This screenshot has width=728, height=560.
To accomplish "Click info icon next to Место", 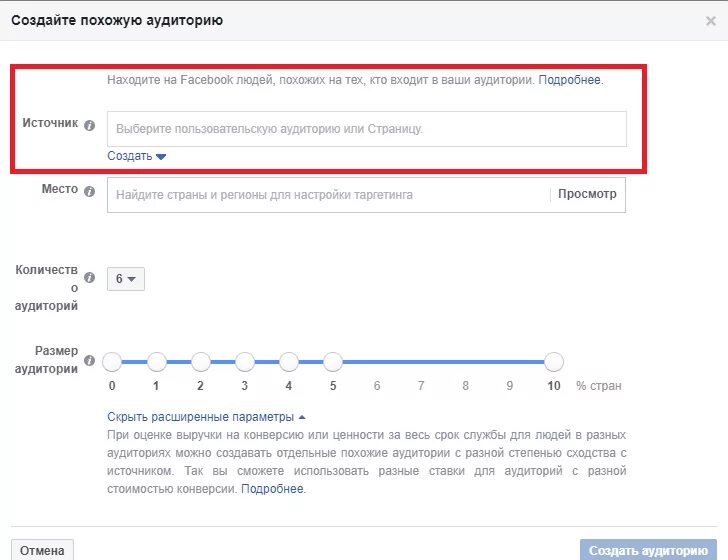I will coord(90,191).
